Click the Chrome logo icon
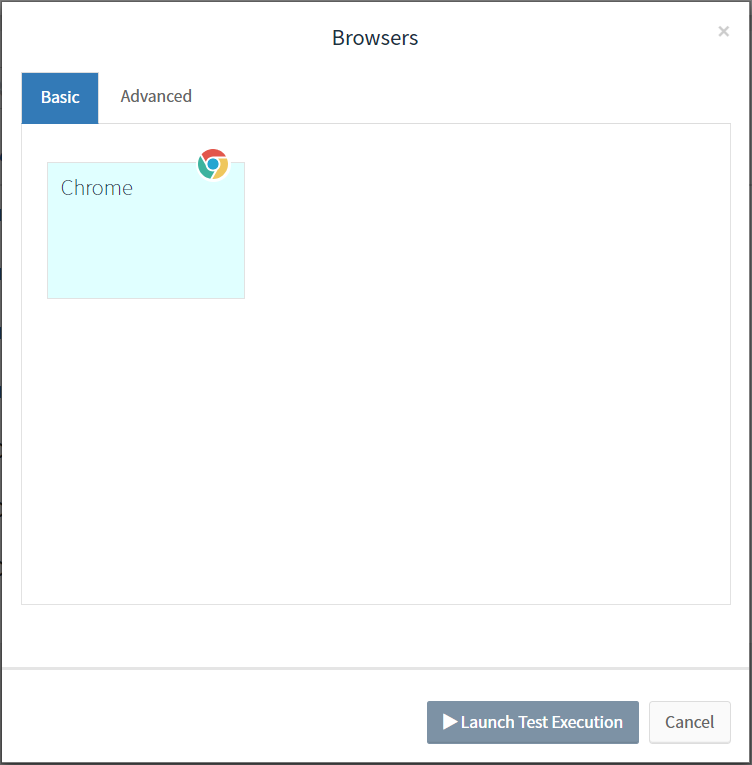Screen dimensions: 752x765 click(213, 164)
